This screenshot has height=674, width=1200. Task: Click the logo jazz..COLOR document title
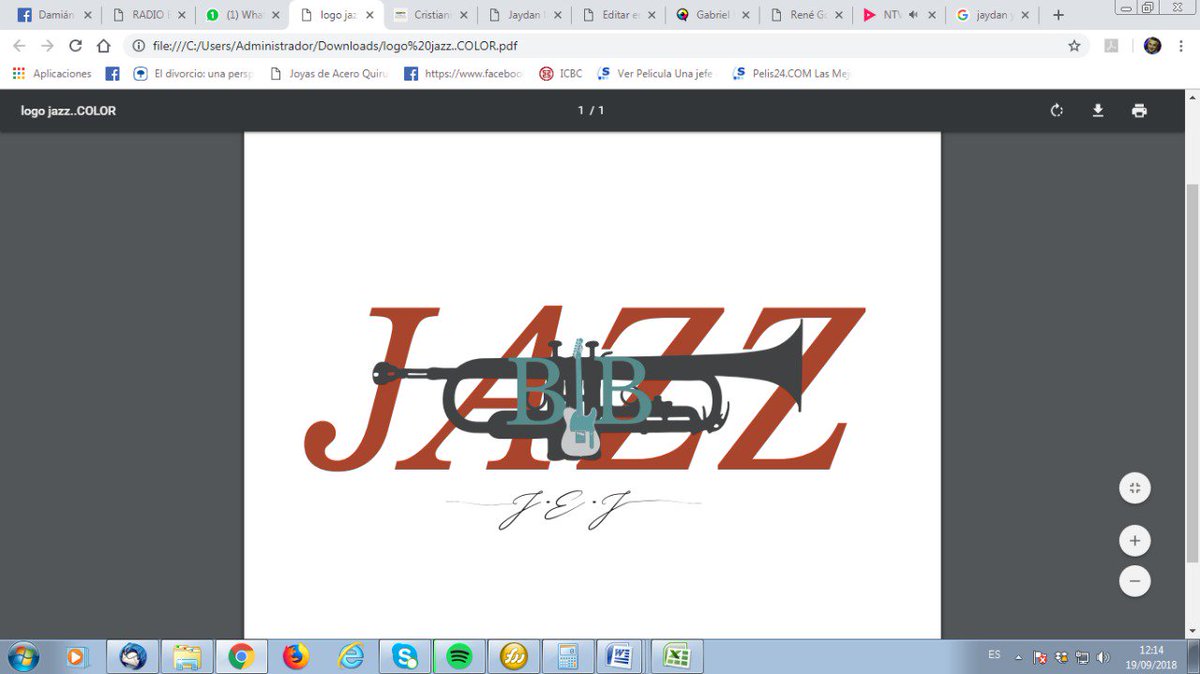click(69, 111)
